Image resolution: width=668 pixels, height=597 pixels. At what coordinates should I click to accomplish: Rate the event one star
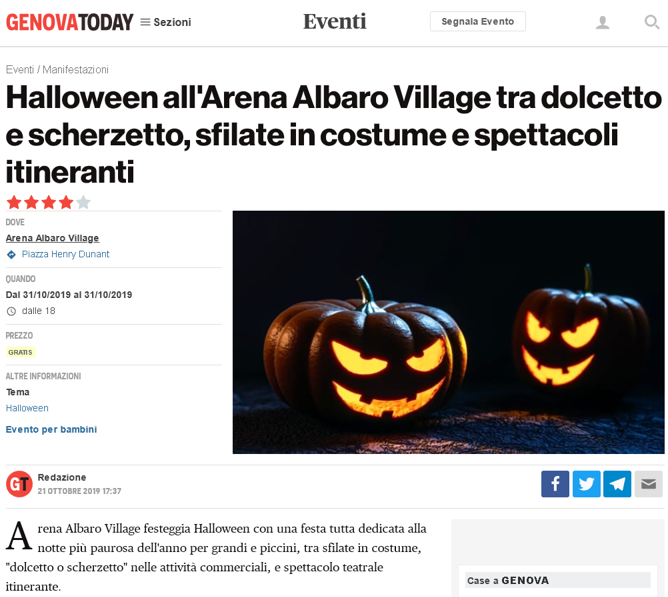pos(14,202)
